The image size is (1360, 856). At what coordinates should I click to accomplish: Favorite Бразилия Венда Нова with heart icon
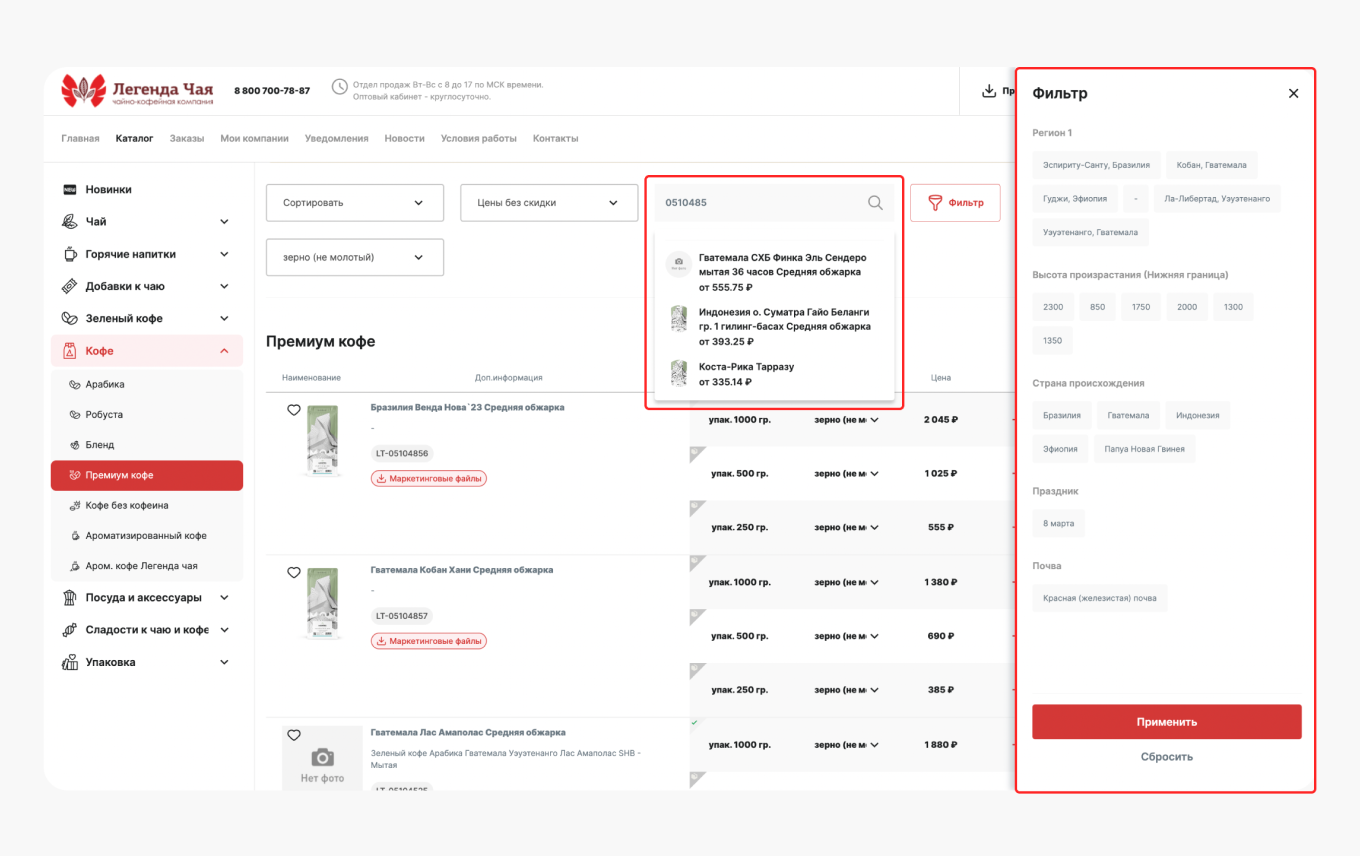click(294, 410)
